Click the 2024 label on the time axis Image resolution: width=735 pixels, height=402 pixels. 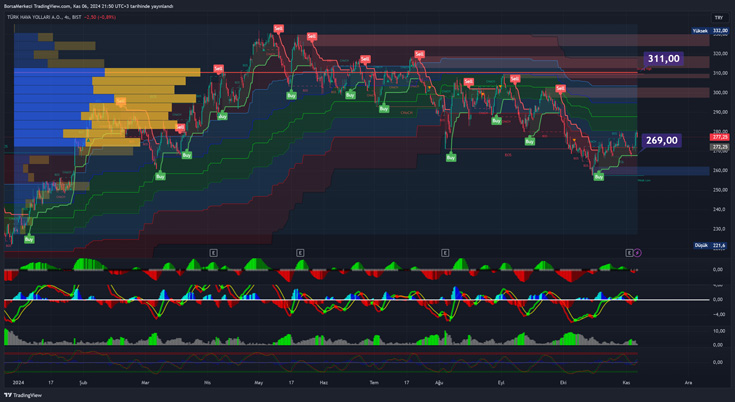(18, 382)
